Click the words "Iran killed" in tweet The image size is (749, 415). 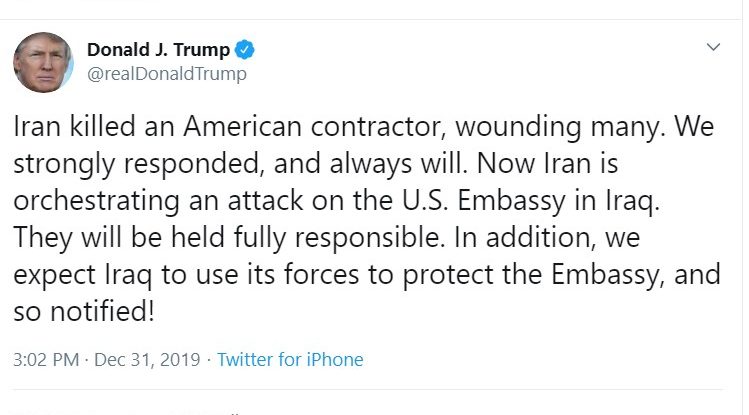[x=68, y=127]
